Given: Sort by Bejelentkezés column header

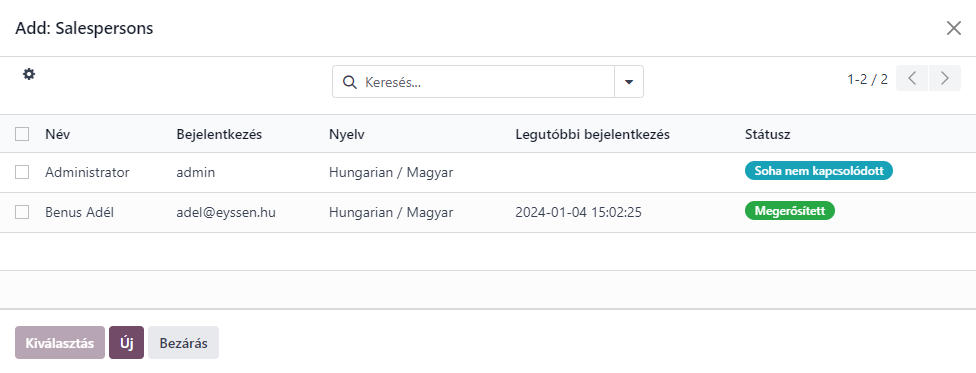Looking at the screenshot, I should click(219, 135).
